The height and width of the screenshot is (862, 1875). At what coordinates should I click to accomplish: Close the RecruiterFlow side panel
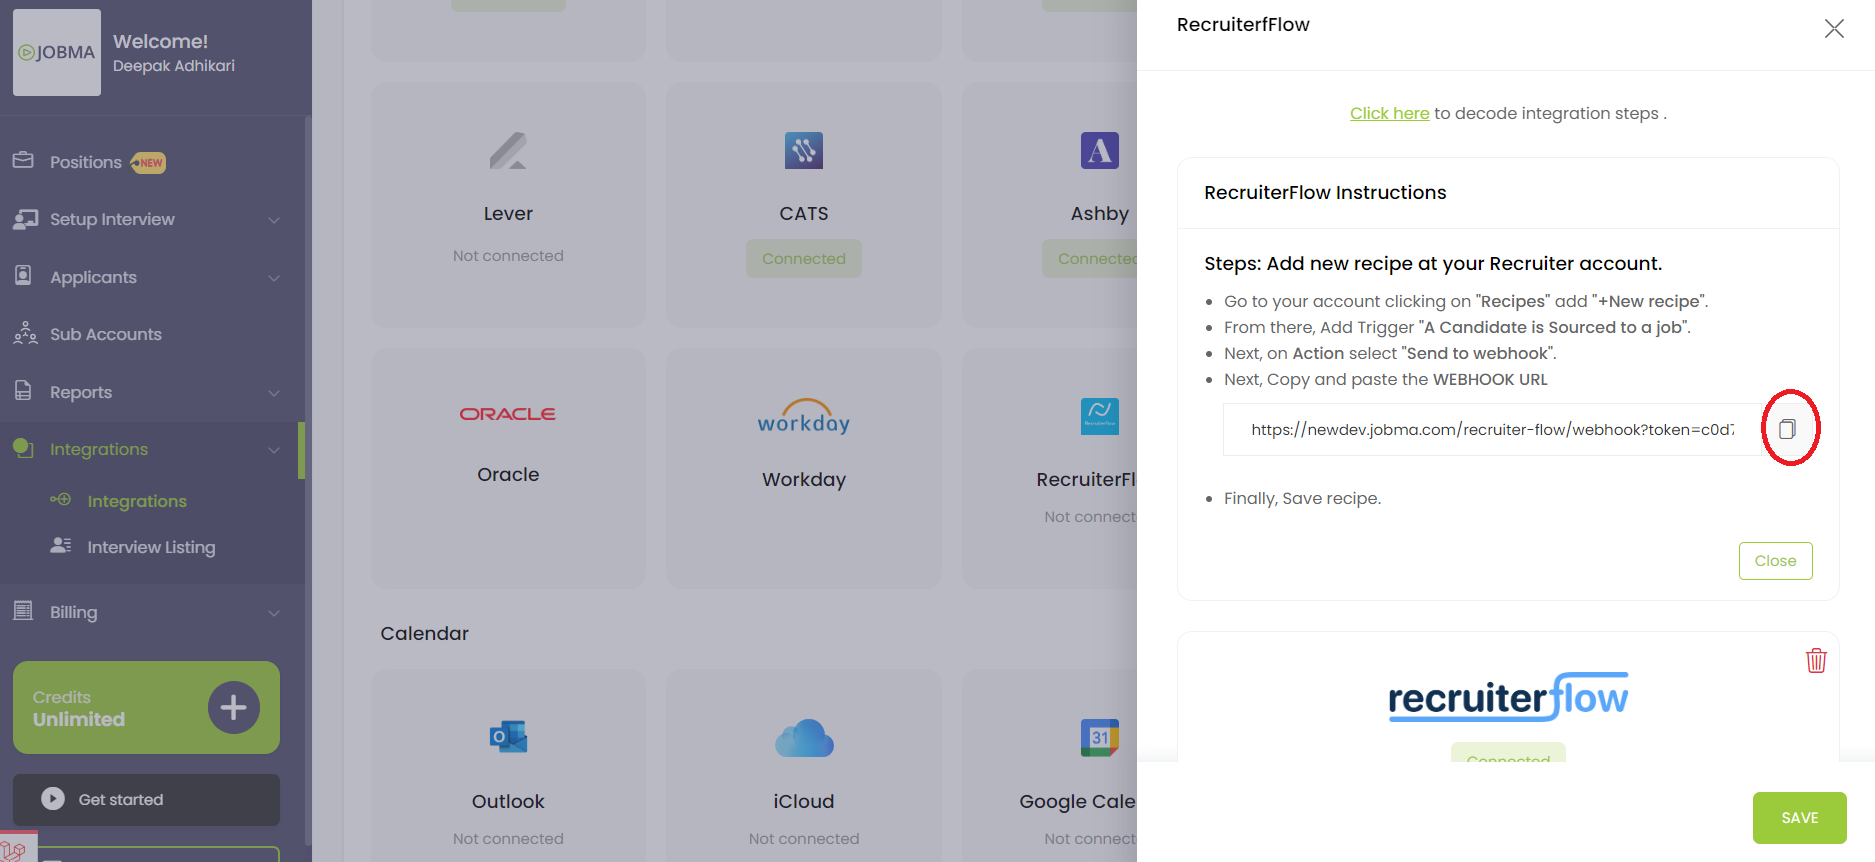click(x=1834, y=28)
